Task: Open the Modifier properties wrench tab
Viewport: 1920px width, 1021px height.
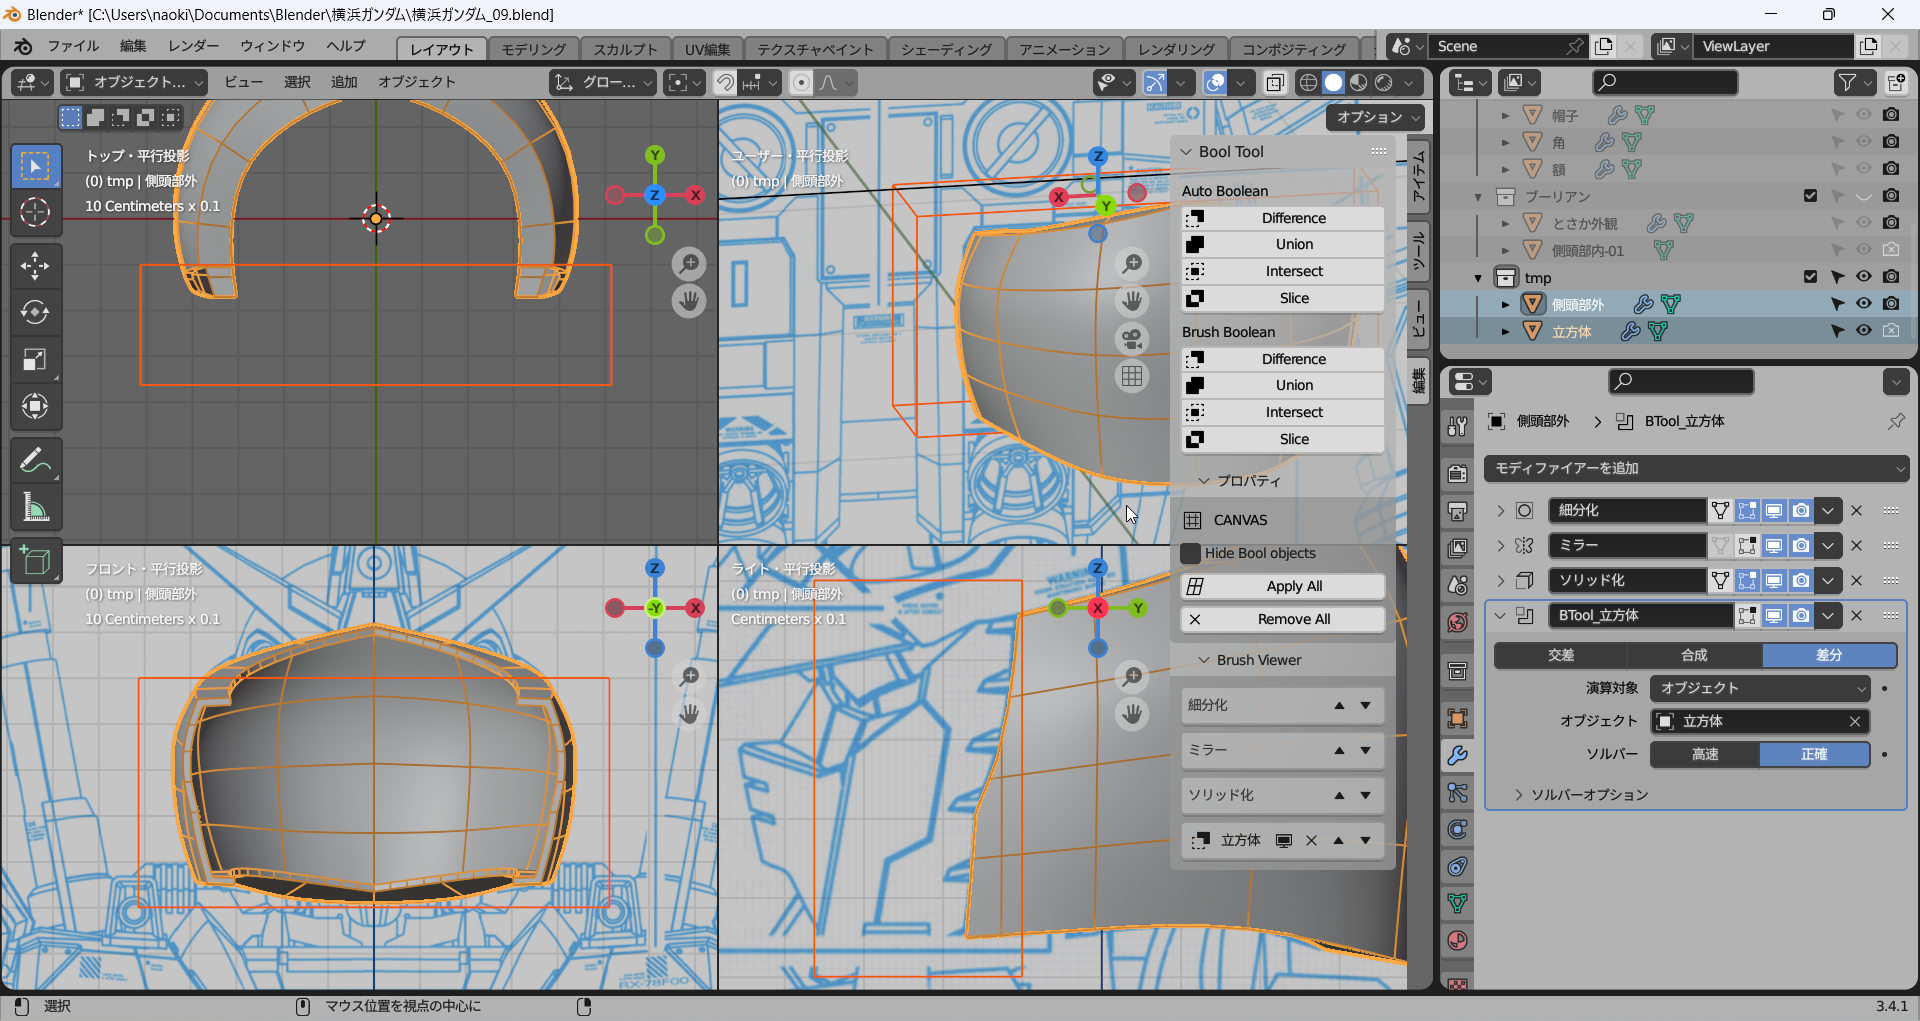Action: 1457,756
